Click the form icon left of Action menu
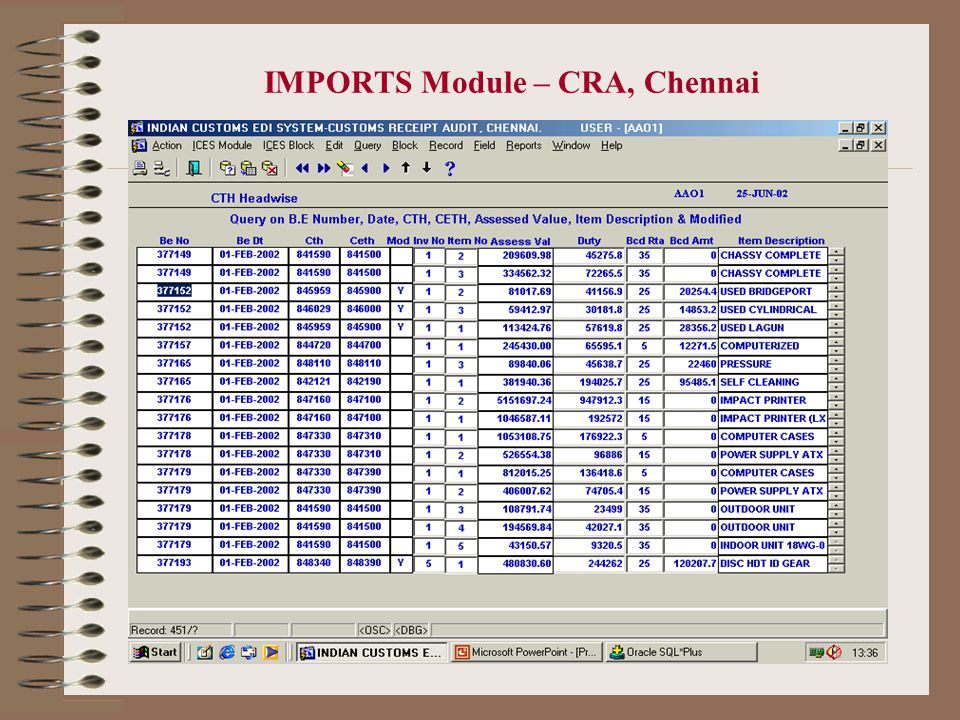 point(139,146)
